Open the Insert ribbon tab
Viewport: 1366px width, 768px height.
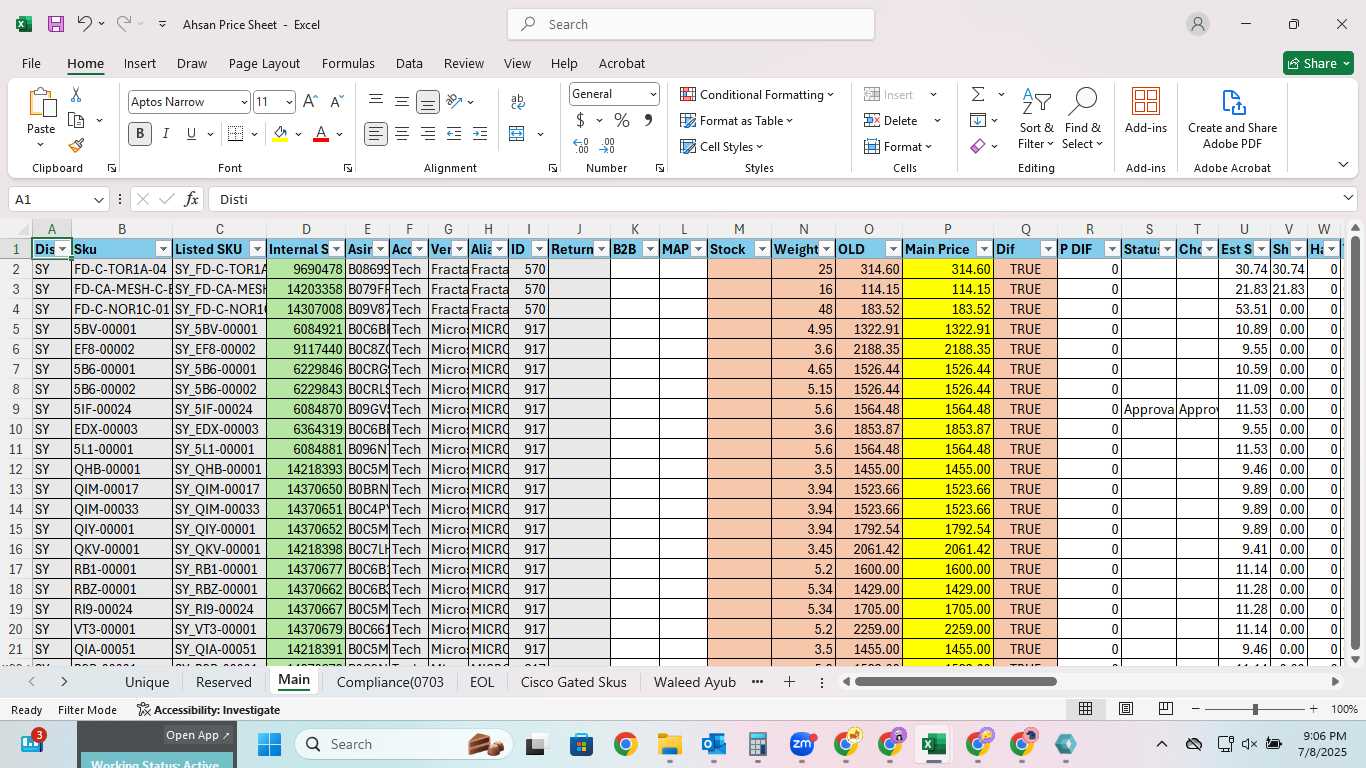click(x=140, y=63)
